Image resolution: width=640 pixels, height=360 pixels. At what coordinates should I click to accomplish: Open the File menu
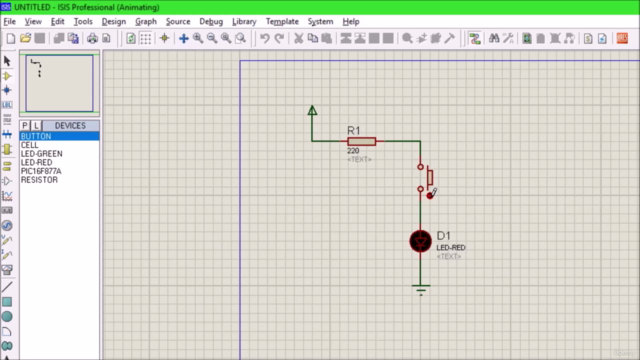click(9, 22)
